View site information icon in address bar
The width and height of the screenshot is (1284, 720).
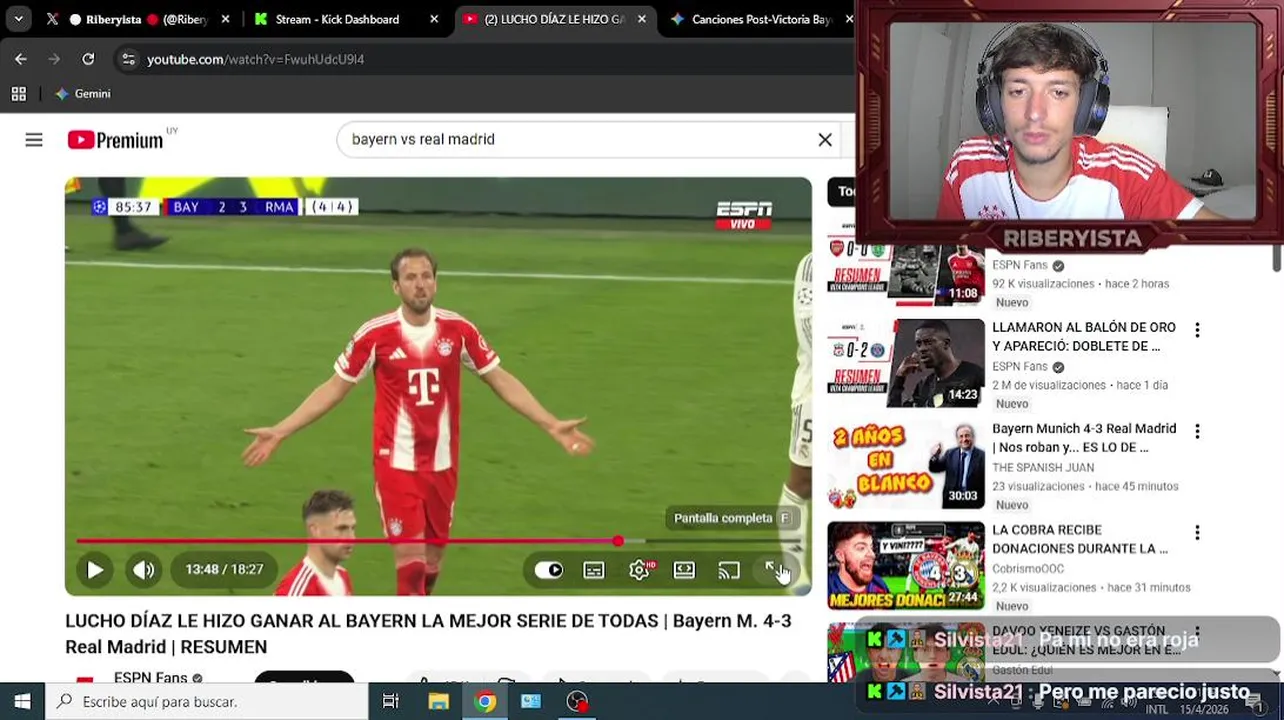coord(128,59)
